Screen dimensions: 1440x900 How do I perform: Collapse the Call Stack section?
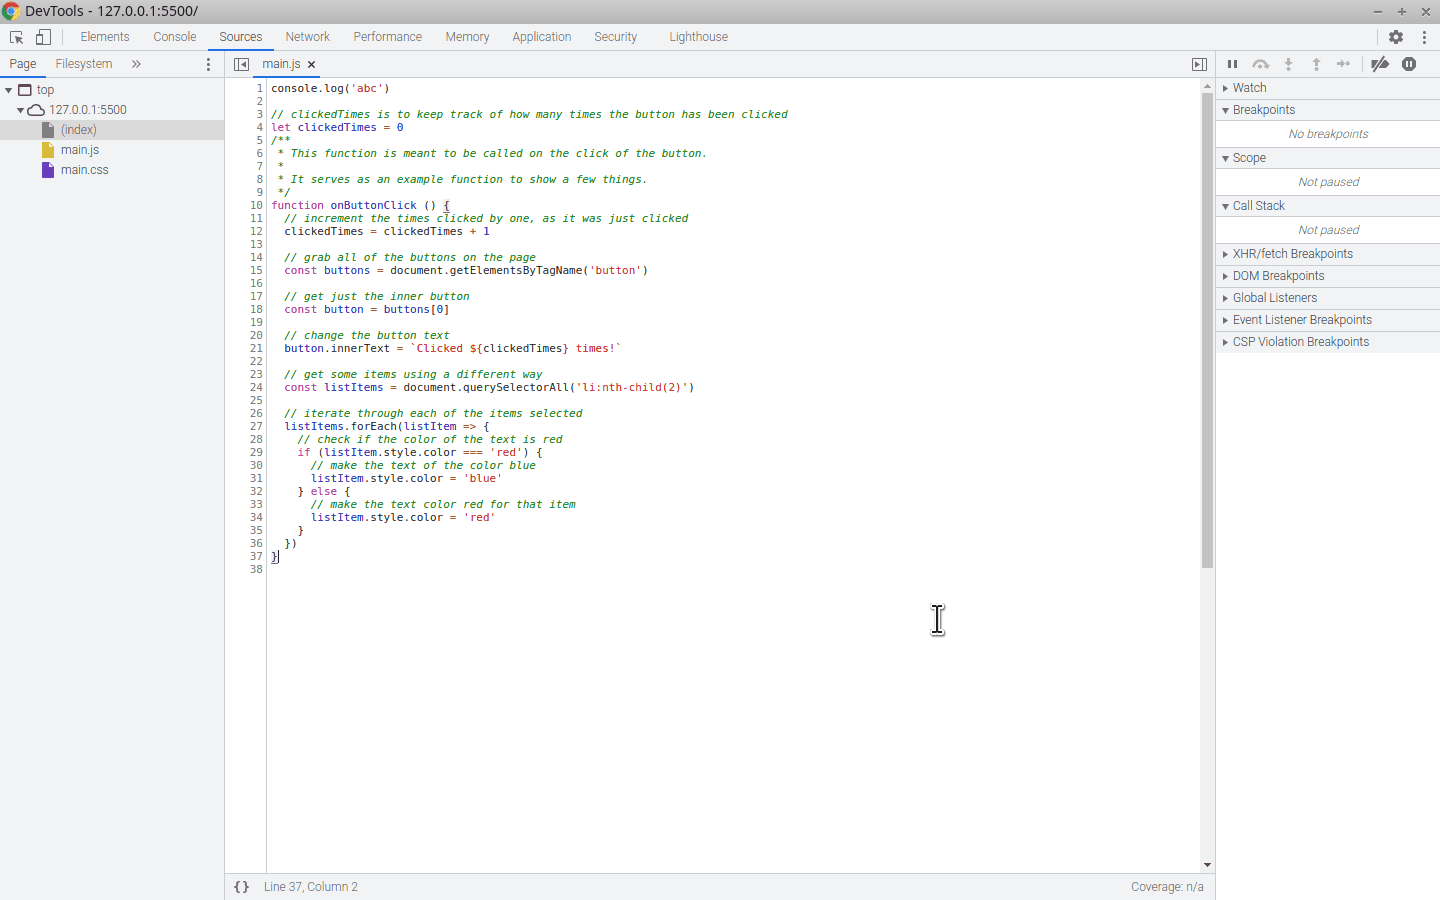(1258, 206)
